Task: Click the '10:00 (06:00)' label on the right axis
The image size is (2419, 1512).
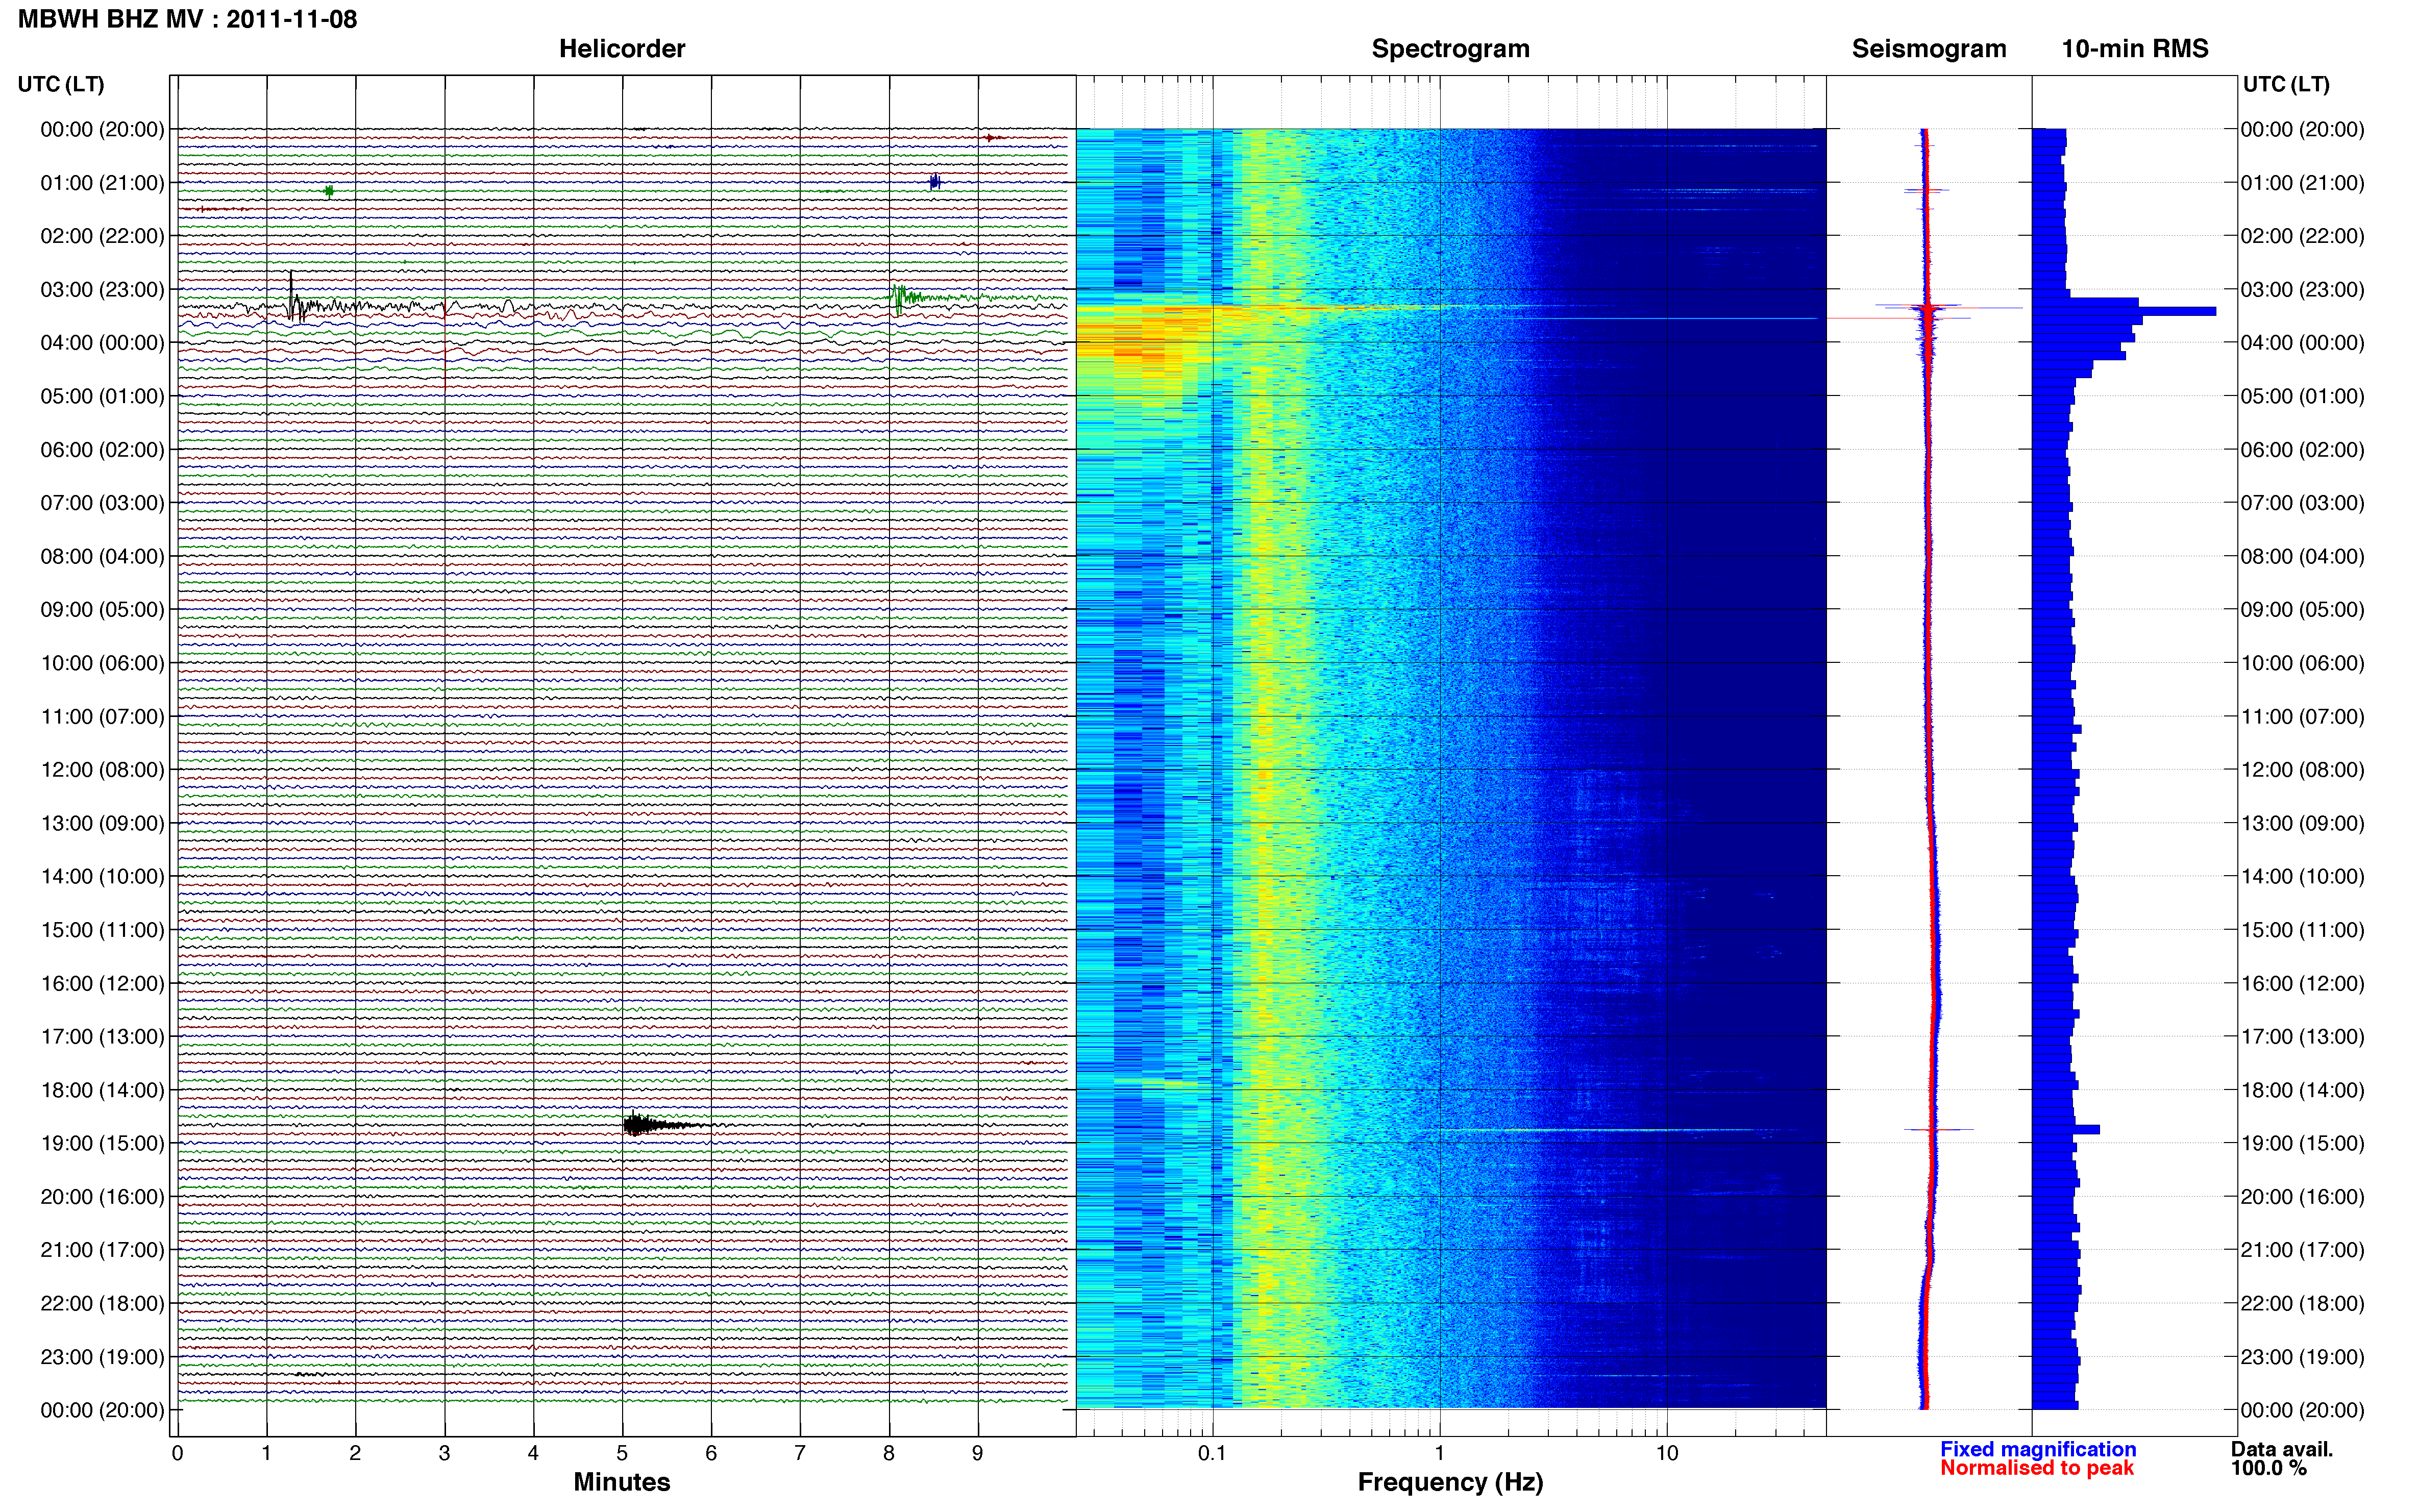Action: coord(2302,663)
